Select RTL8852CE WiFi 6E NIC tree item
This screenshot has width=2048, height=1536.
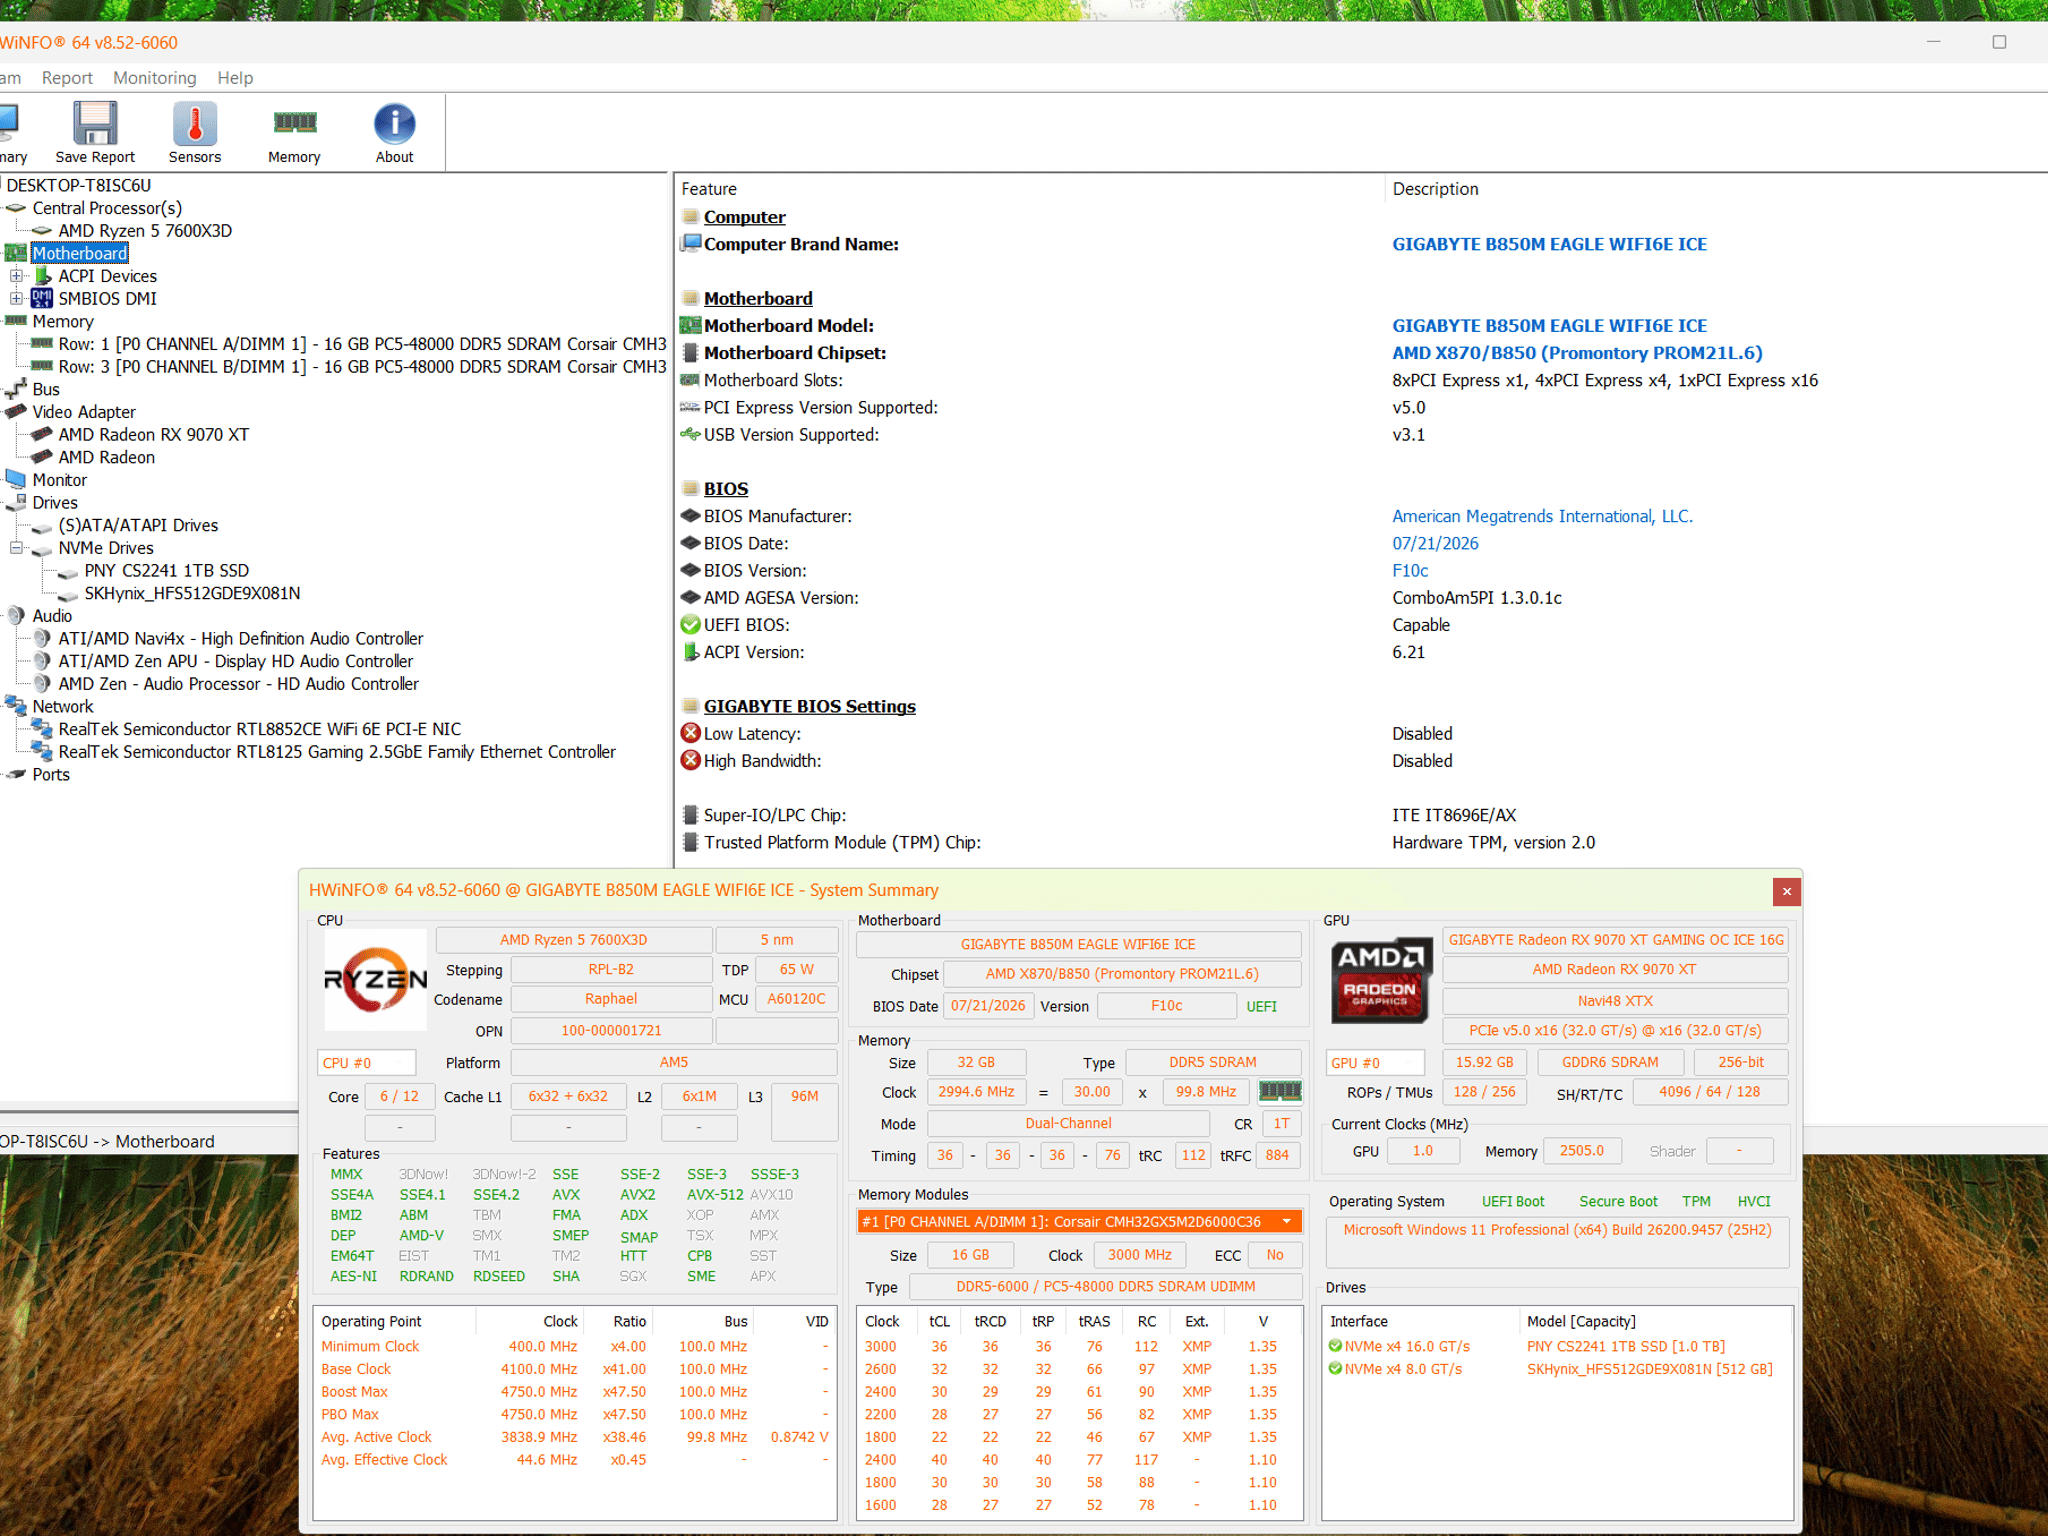[x=260, y=729]
